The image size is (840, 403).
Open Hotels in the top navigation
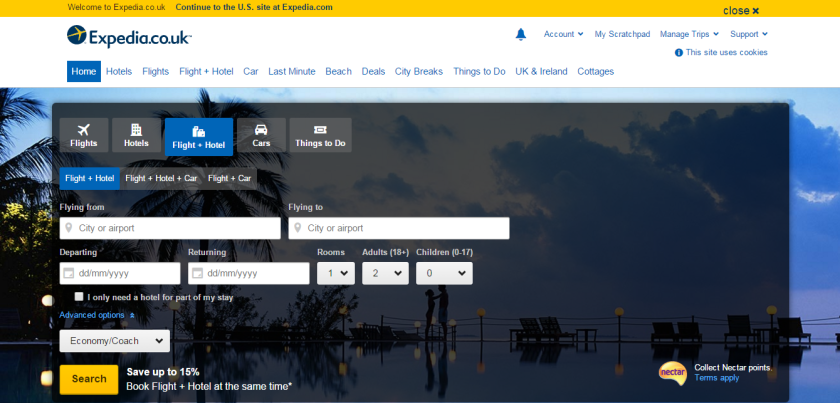119,71
